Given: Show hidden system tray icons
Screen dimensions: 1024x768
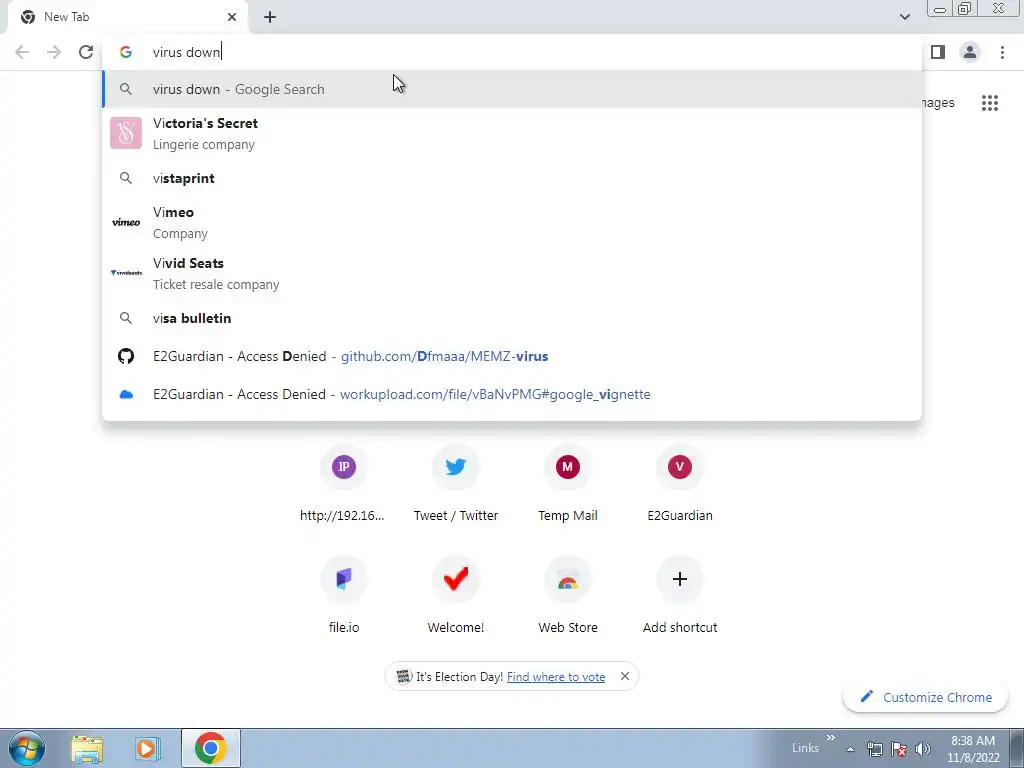Looking at the screenshot, I should (850, 750).
